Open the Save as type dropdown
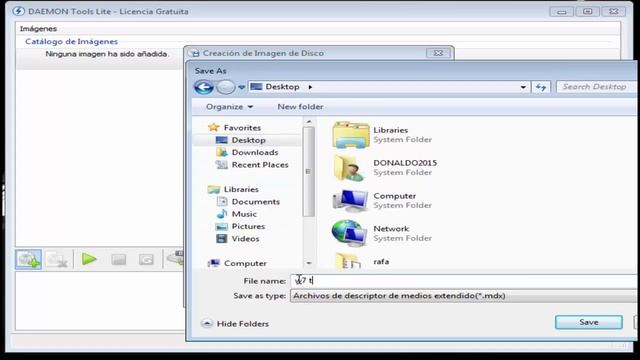 click(x=464, y=296)
